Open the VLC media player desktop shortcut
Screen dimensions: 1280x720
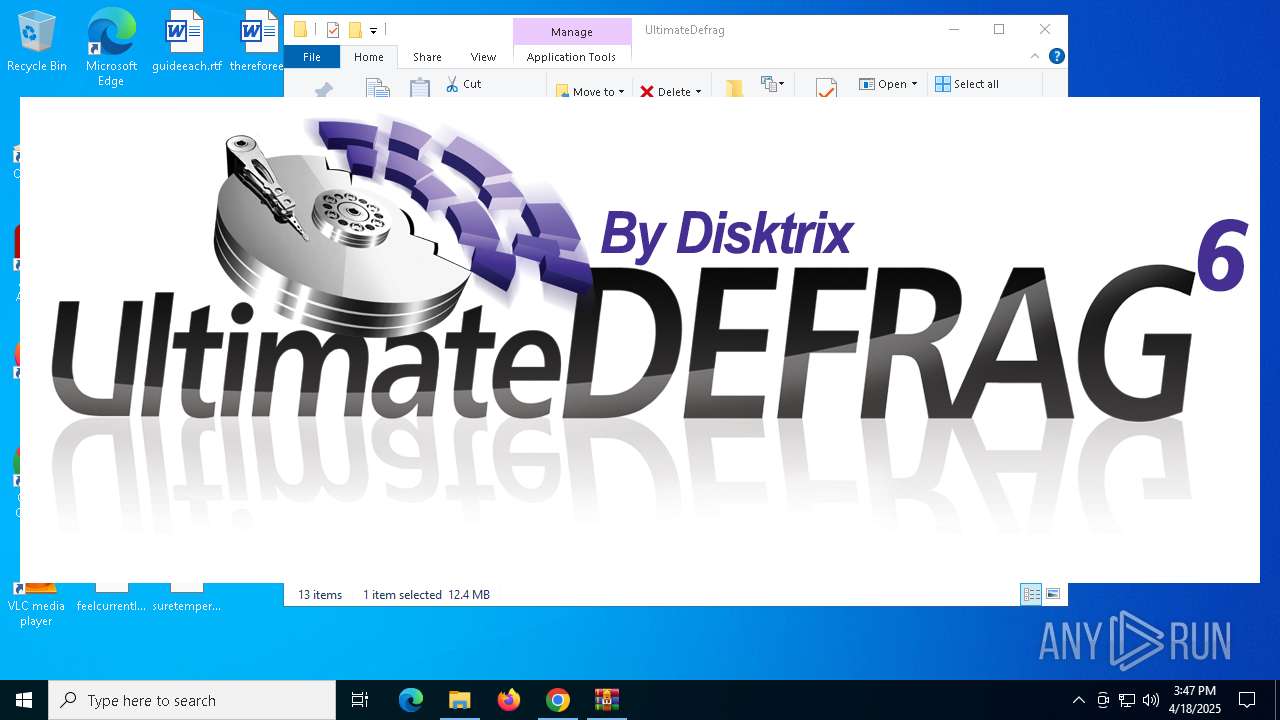click(x=36, y=603)
